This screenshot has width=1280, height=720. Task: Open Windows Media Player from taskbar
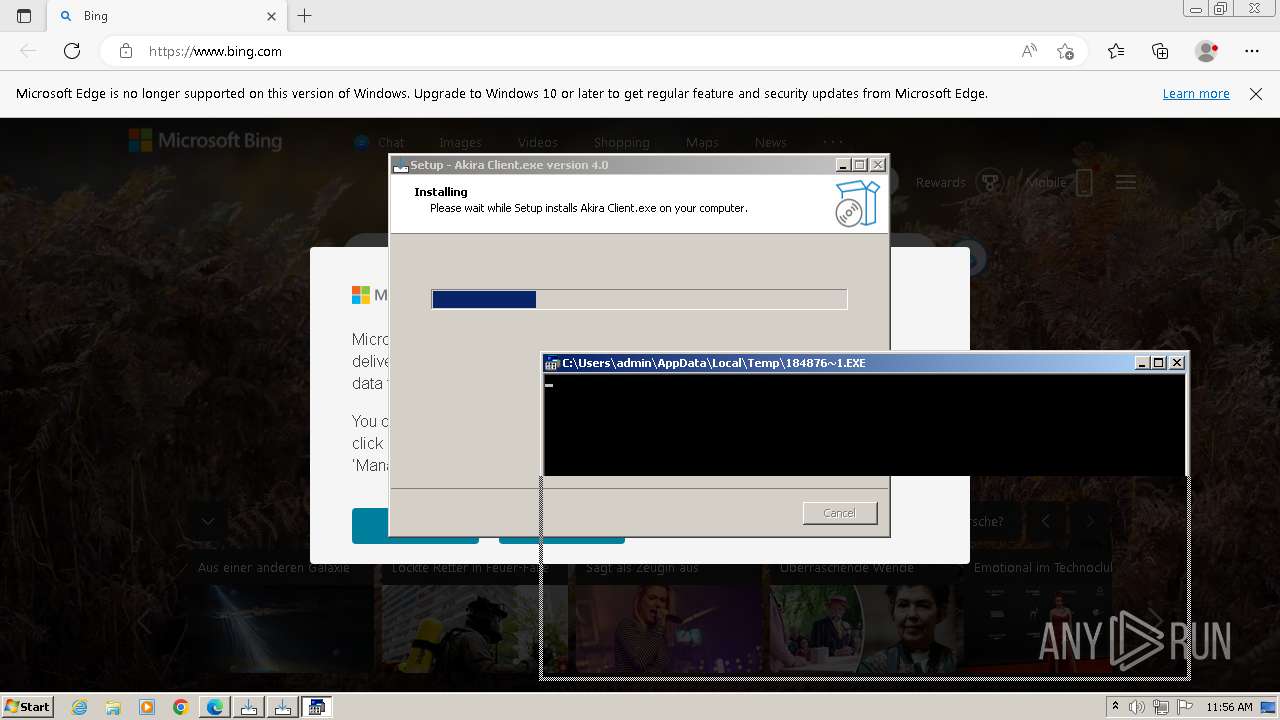147,707
